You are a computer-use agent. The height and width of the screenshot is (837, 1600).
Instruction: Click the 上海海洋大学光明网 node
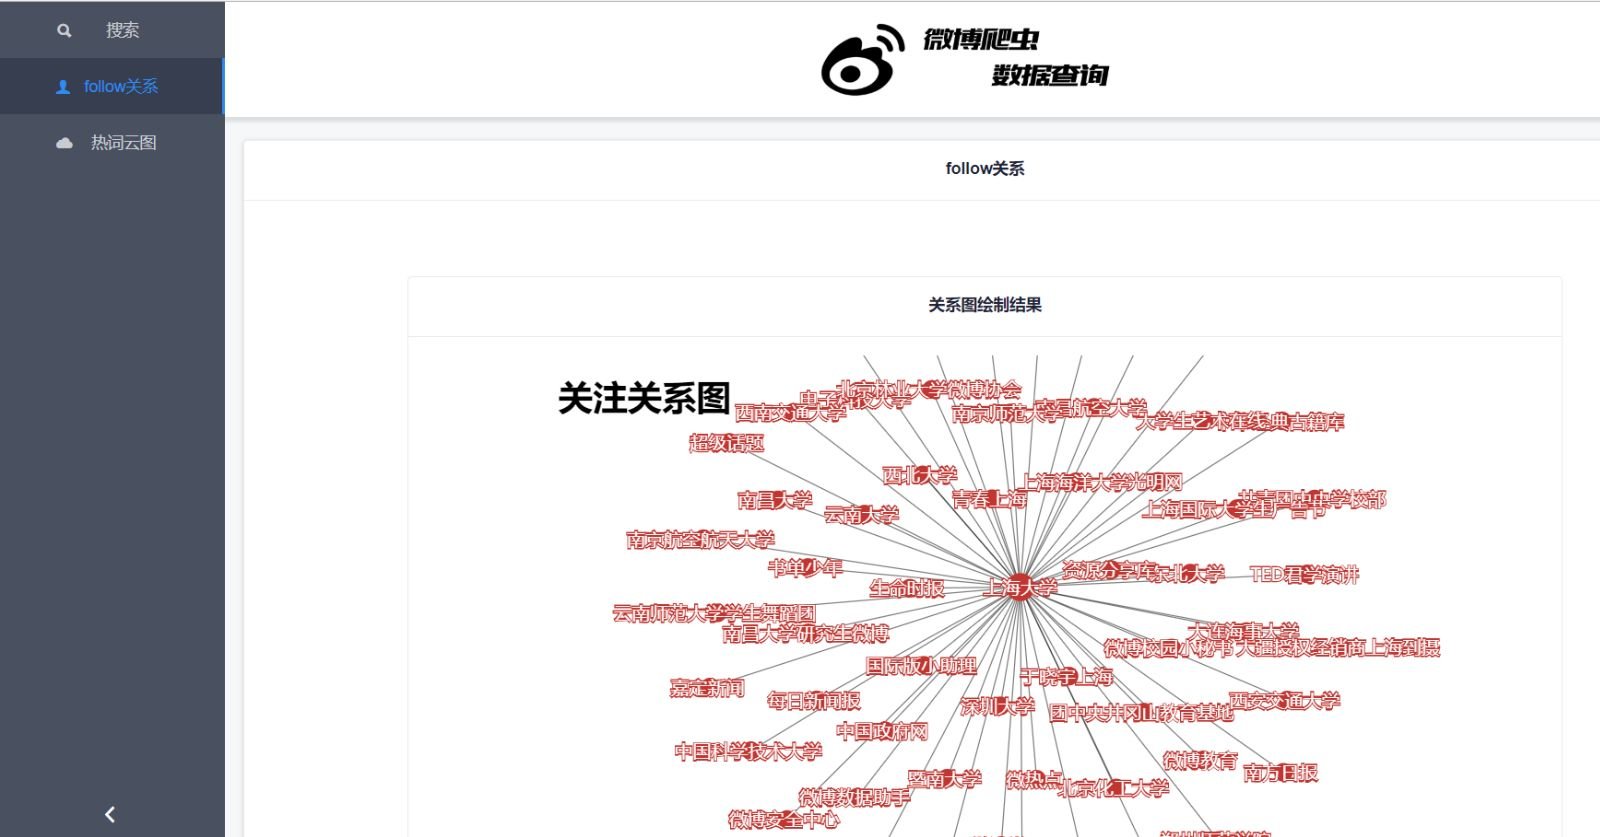coord(1102,483)
